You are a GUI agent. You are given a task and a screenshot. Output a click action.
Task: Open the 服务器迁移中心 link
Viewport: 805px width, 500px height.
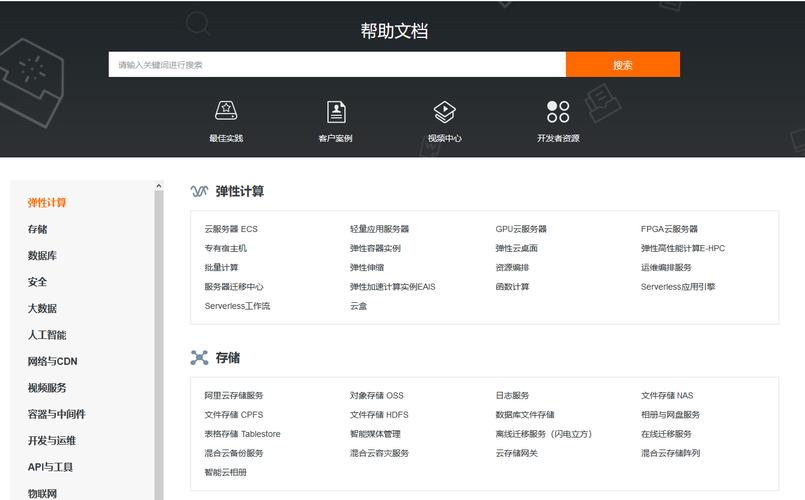[234, 287]
